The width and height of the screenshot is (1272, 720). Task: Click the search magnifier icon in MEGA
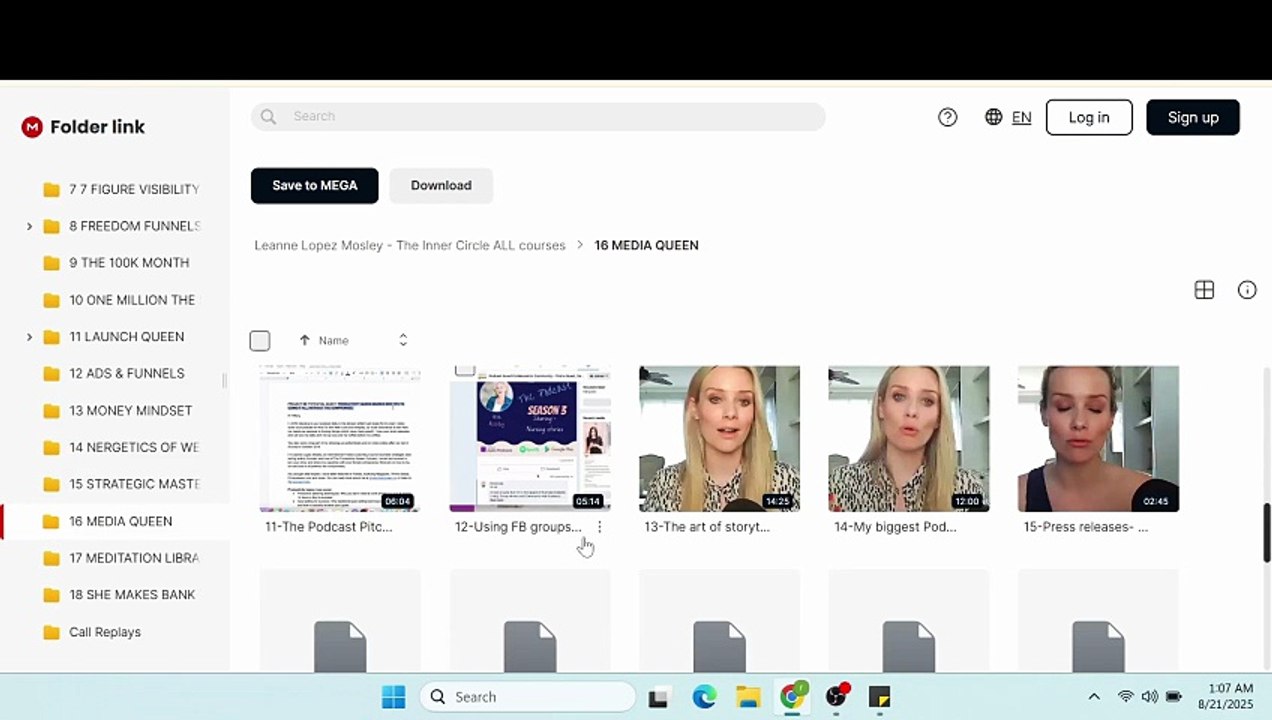click(x=268, y=117)
